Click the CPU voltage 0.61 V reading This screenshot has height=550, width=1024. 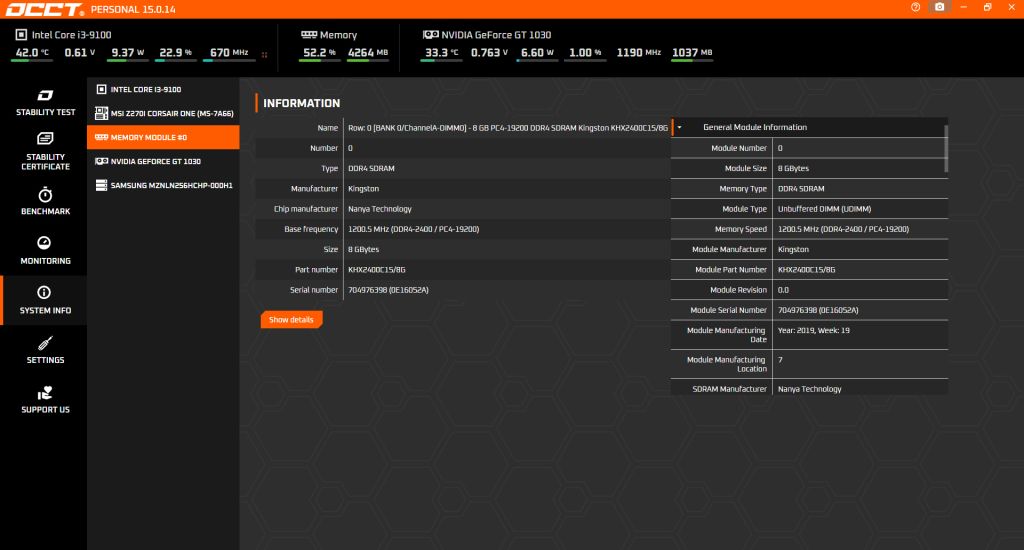[x=80, y=53]
